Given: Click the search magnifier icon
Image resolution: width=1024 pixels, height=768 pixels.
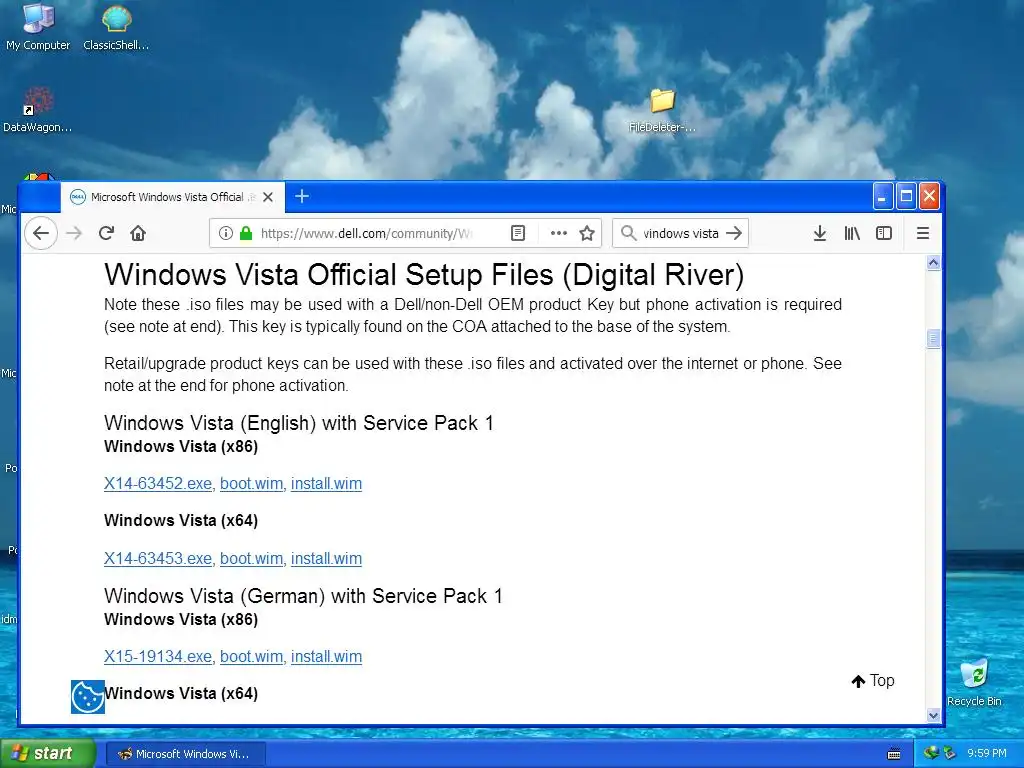Looking at the screenshot, I should click(x=628, y=233).
